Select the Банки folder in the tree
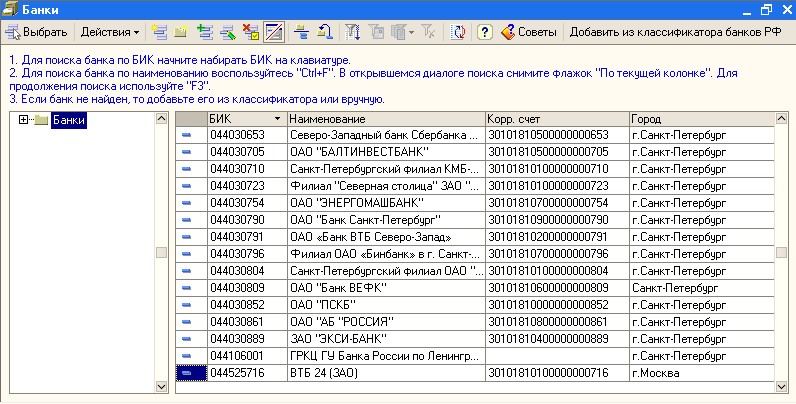The height and width of the screenshot is (404, 796). [x=69, y=120]
